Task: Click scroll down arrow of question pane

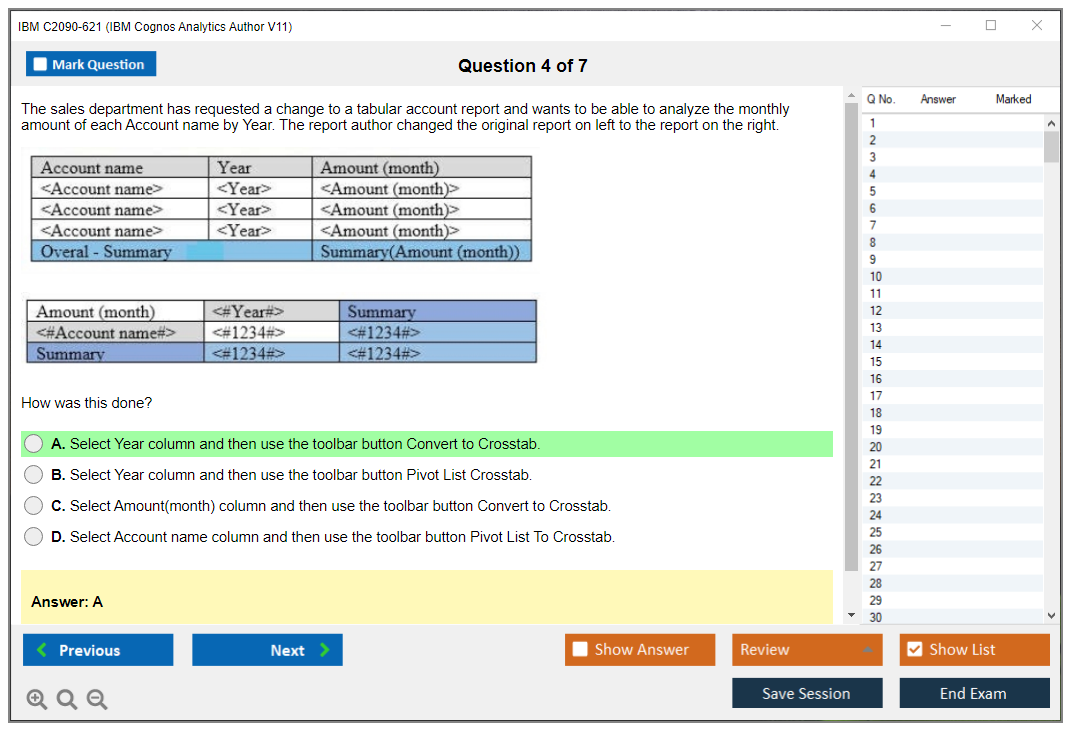Action: point(851,615)
